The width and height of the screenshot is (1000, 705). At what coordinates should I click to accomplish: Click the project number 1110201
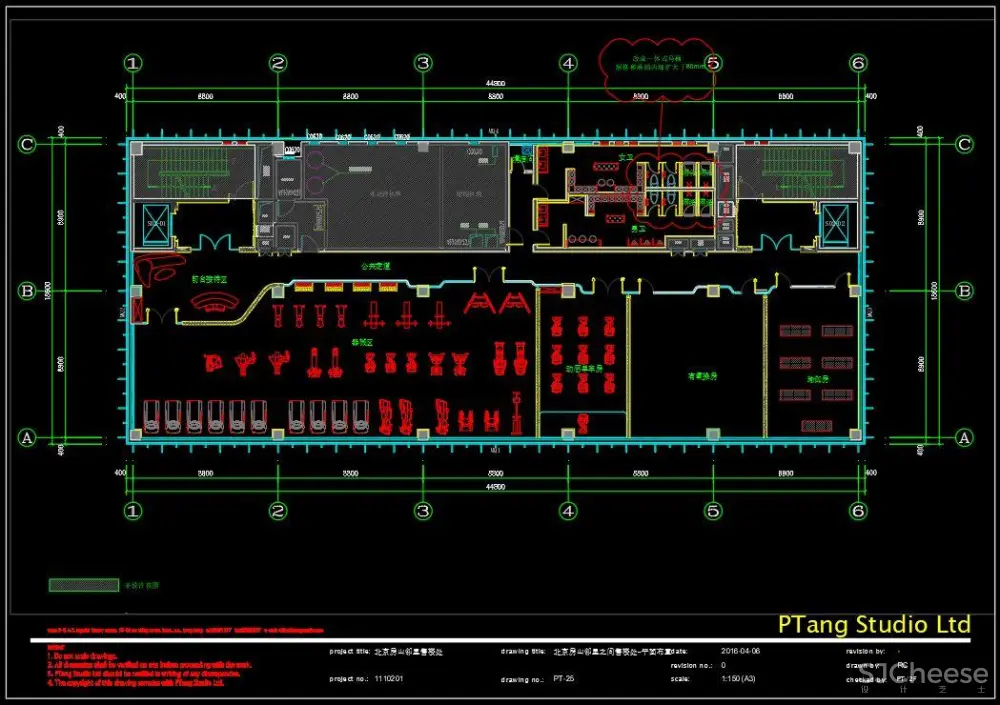tap(389, 679)
